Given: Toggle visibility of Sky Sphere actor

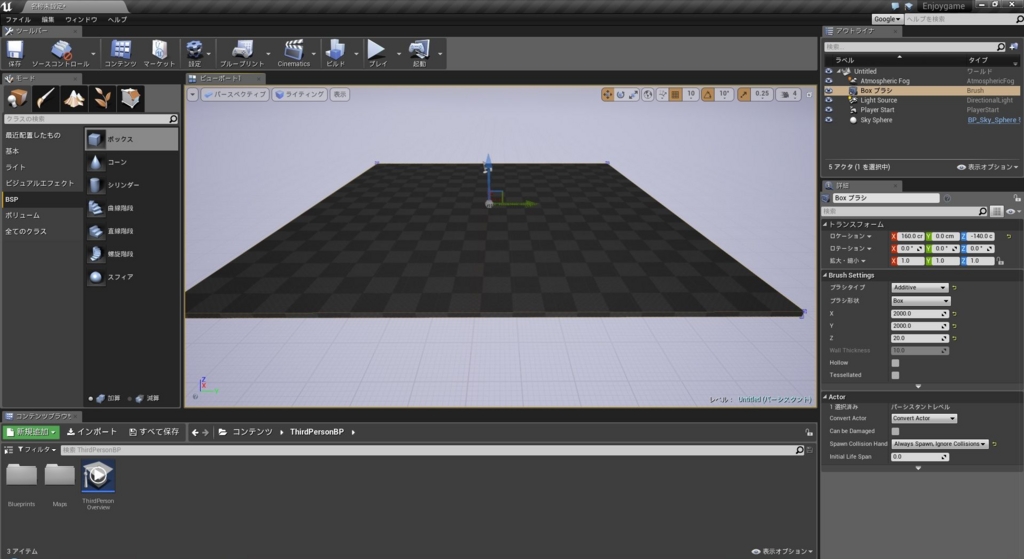Looking at the screenshot, I should pyautogui.click(x=829, y=120).
